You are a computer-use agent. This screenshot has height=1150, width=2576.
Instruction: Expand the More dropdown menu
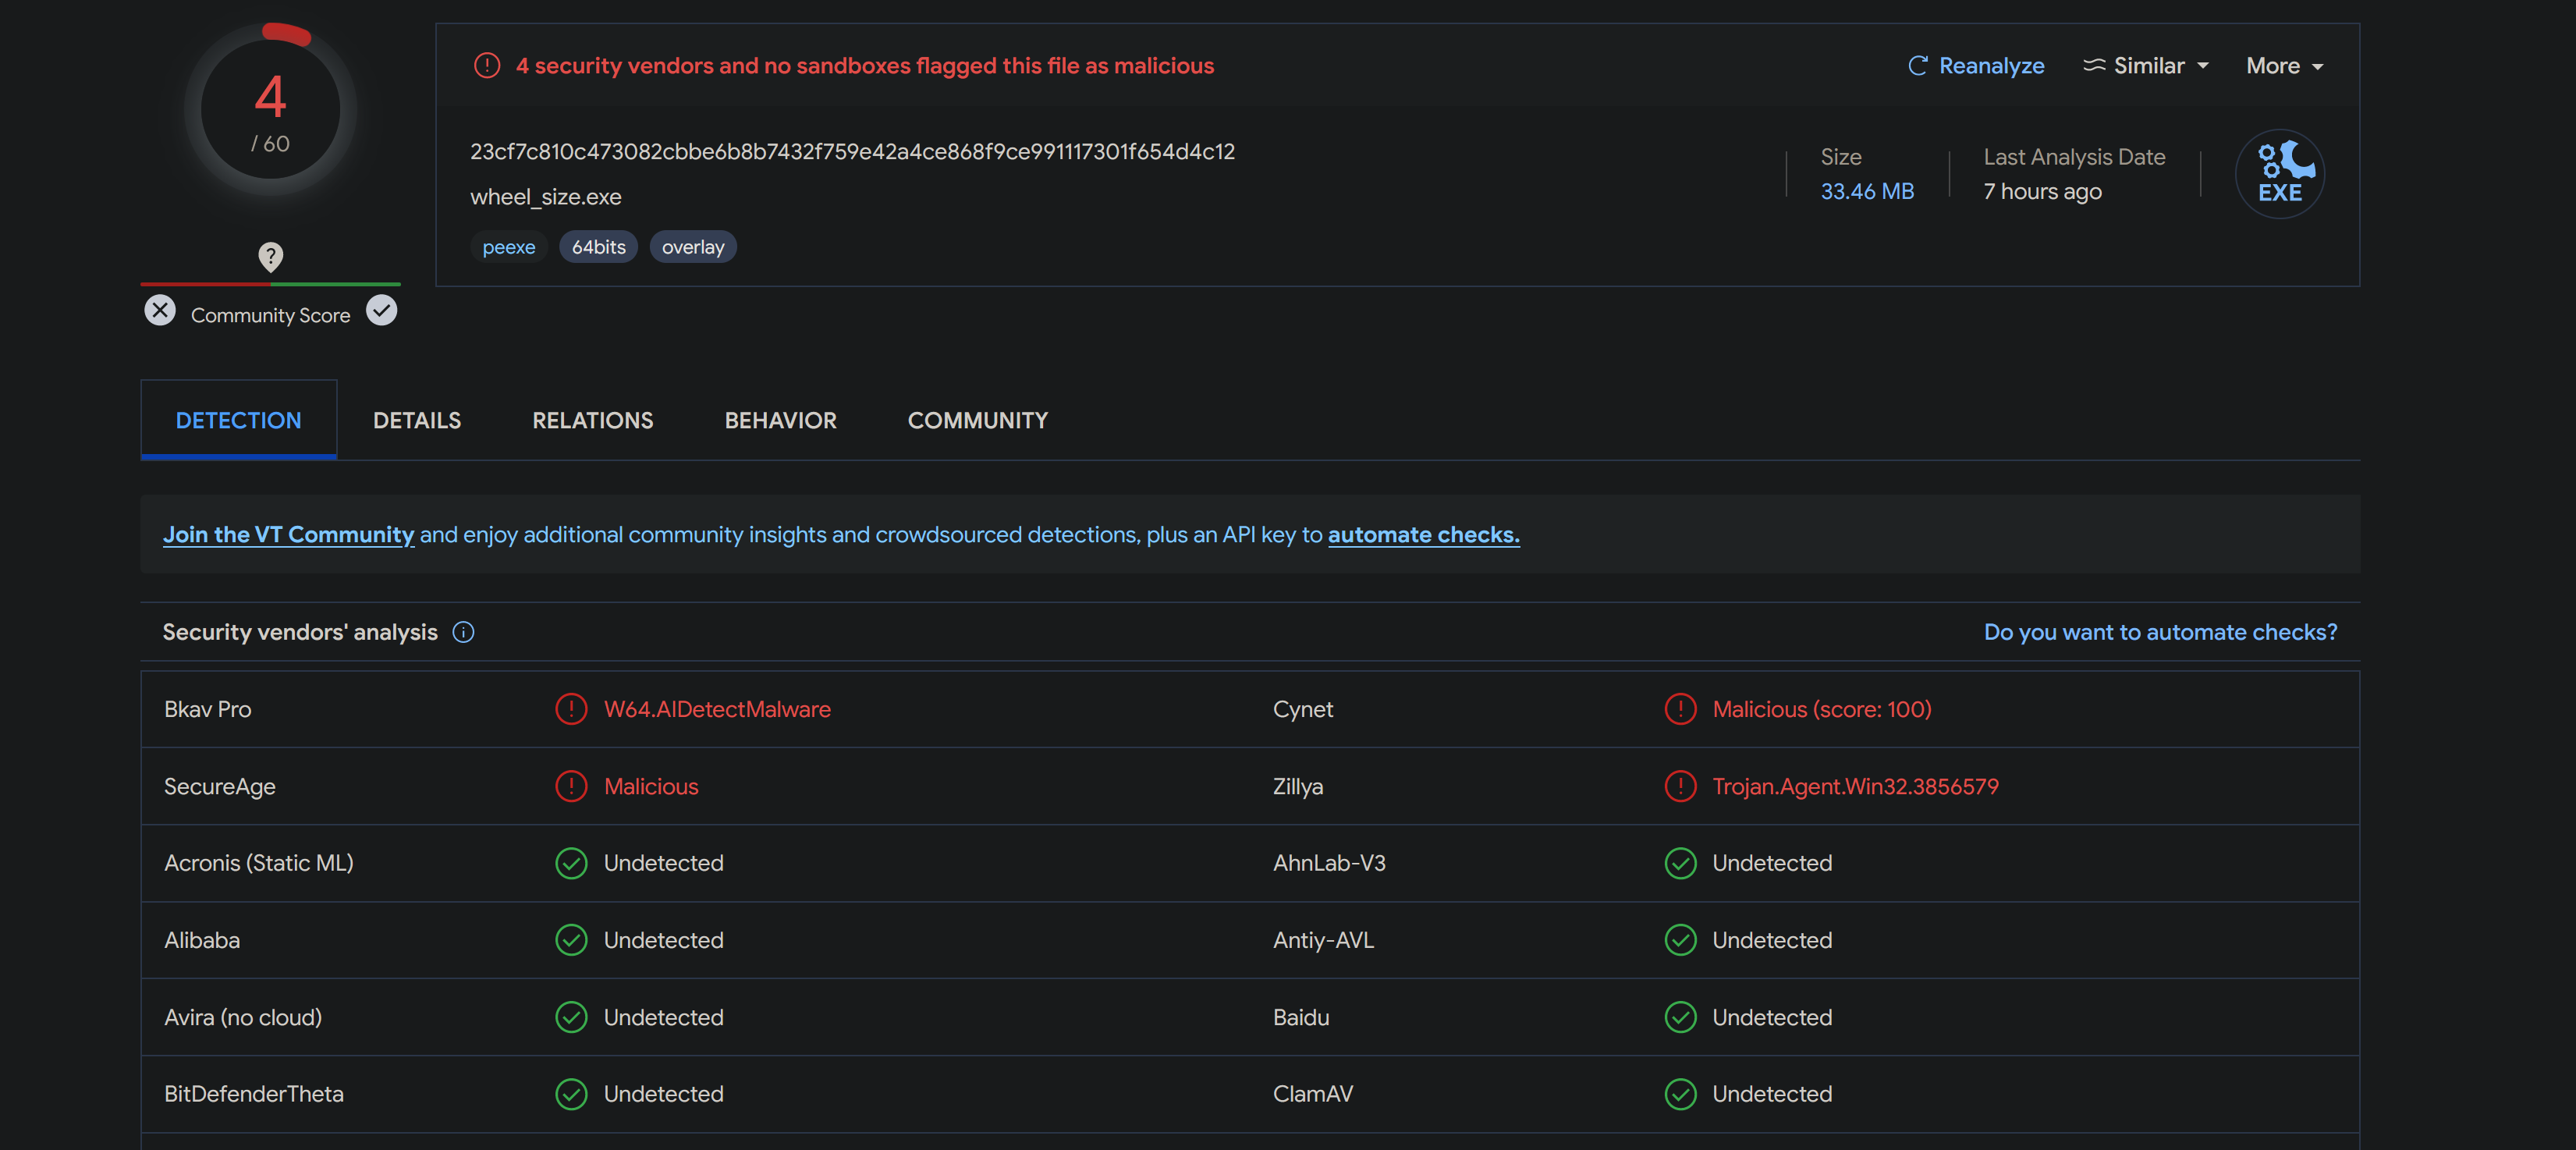(2284, 66)
